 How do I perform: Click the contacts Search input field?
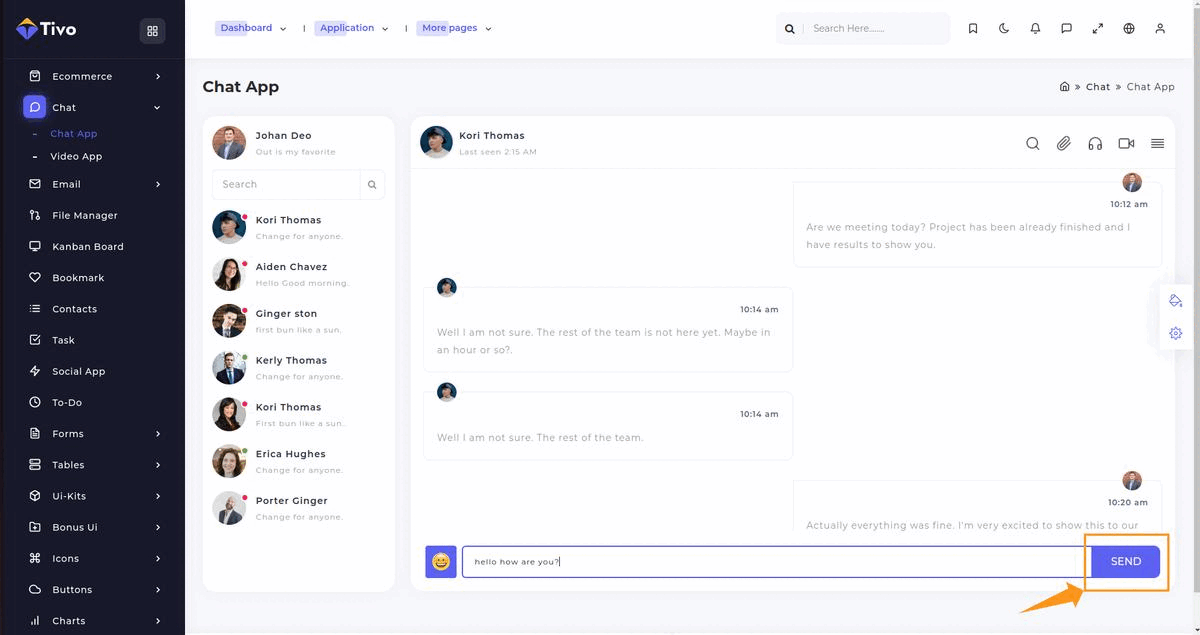[286, 185]
